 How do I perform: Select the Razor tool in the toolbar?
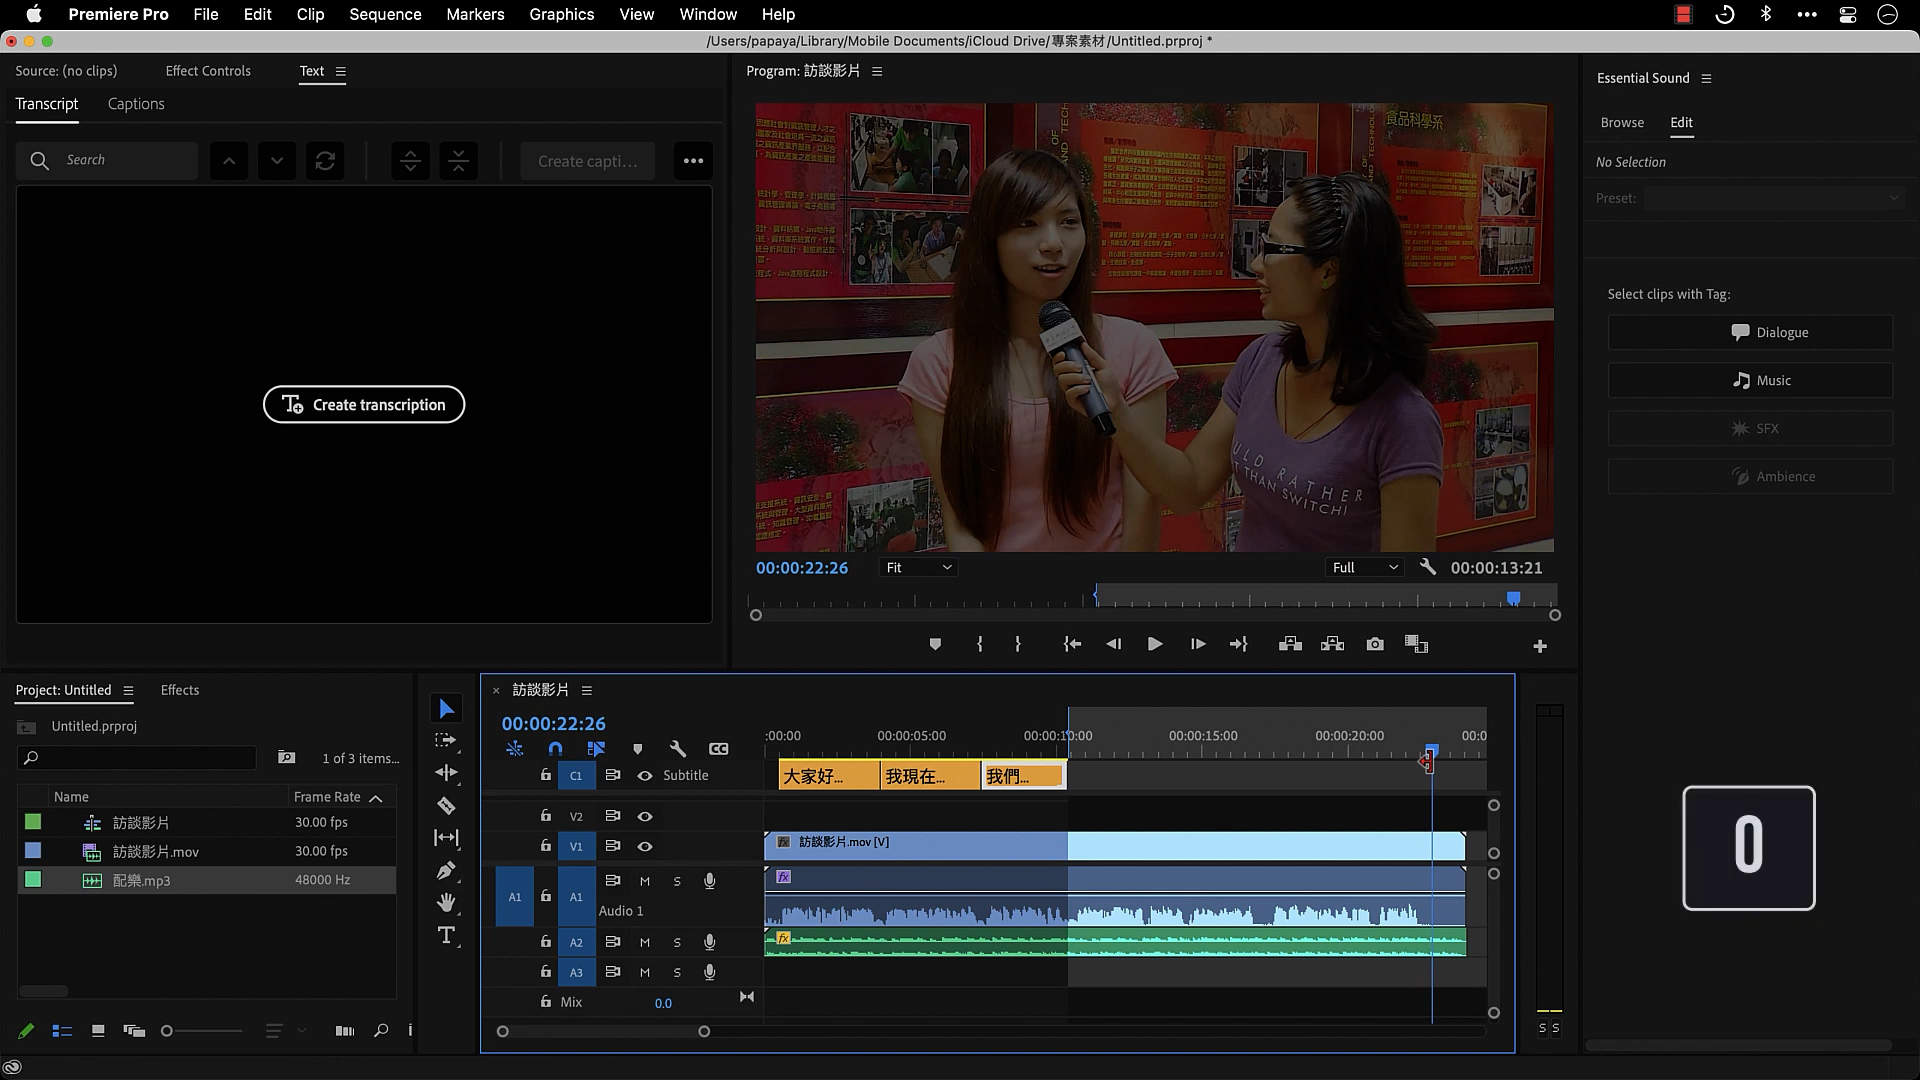[x=446, y=806]
